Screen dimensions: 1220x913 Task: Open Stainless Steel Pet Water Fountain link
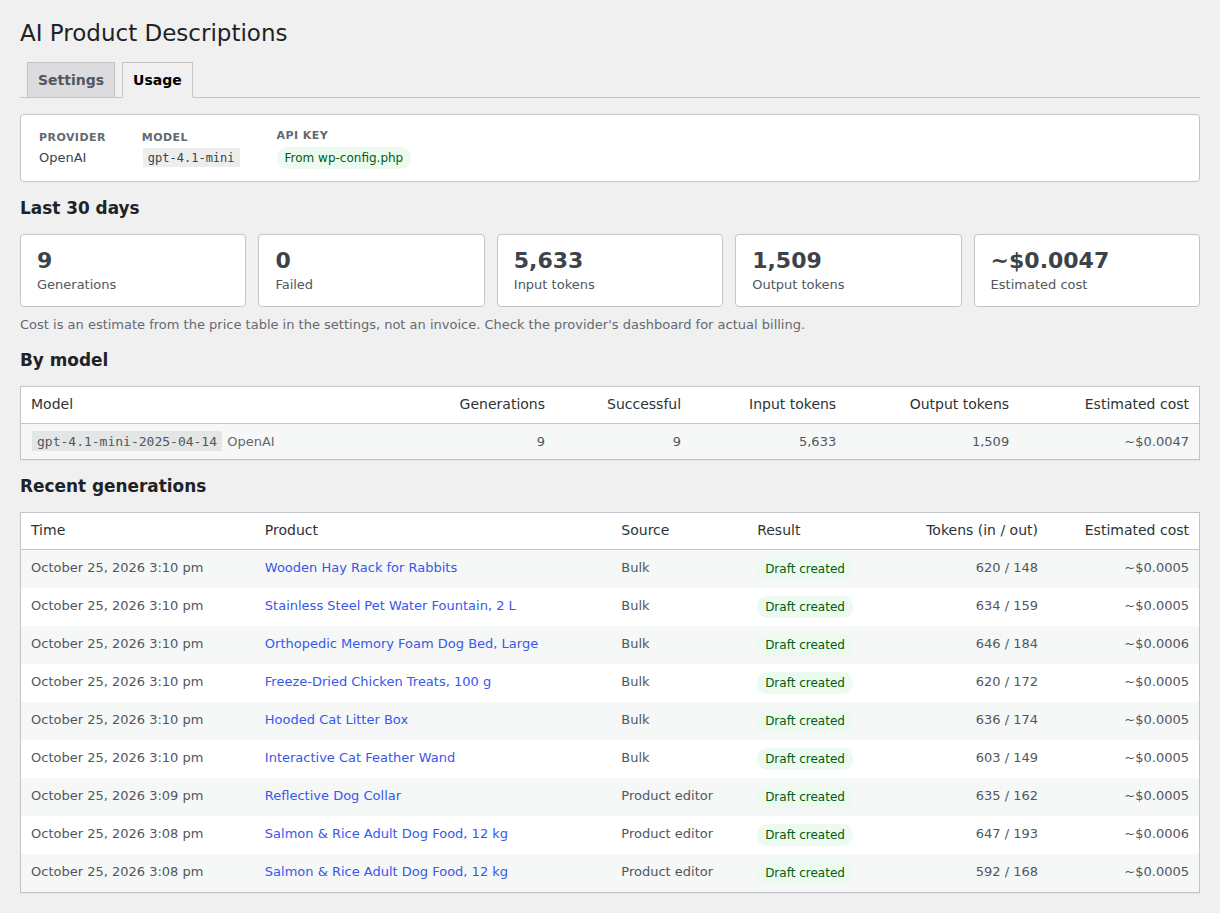(x=390, y=606)
